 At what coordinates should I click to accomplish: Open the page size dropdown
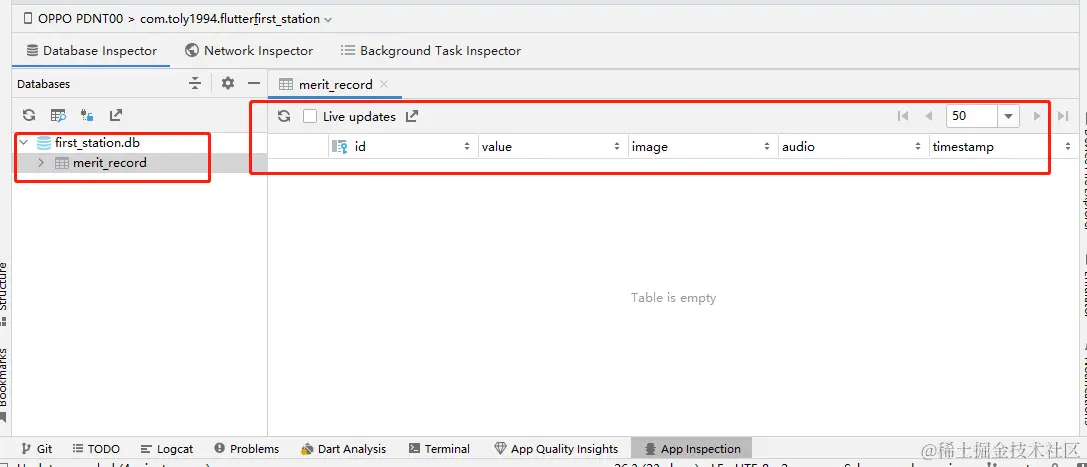click(1008, 116)
